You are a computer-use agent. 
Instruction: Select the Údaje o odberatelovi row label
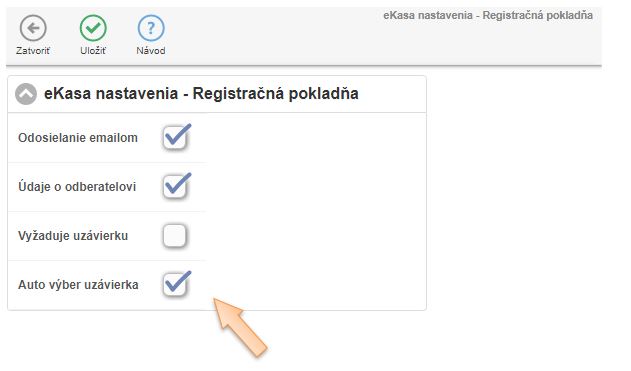point(77,187)
